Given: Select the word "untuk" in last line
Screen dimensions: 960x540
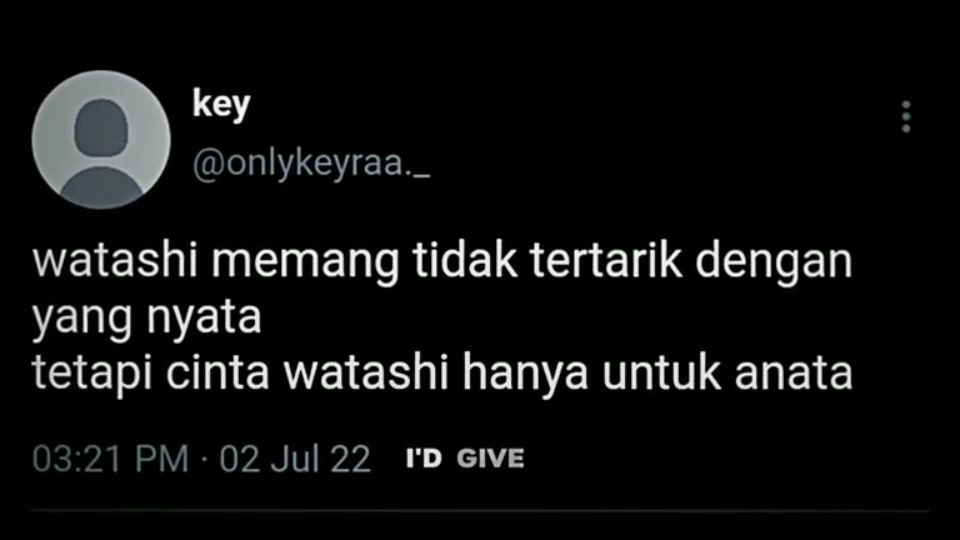Looking at the screenshot, I should coord(661,373).
